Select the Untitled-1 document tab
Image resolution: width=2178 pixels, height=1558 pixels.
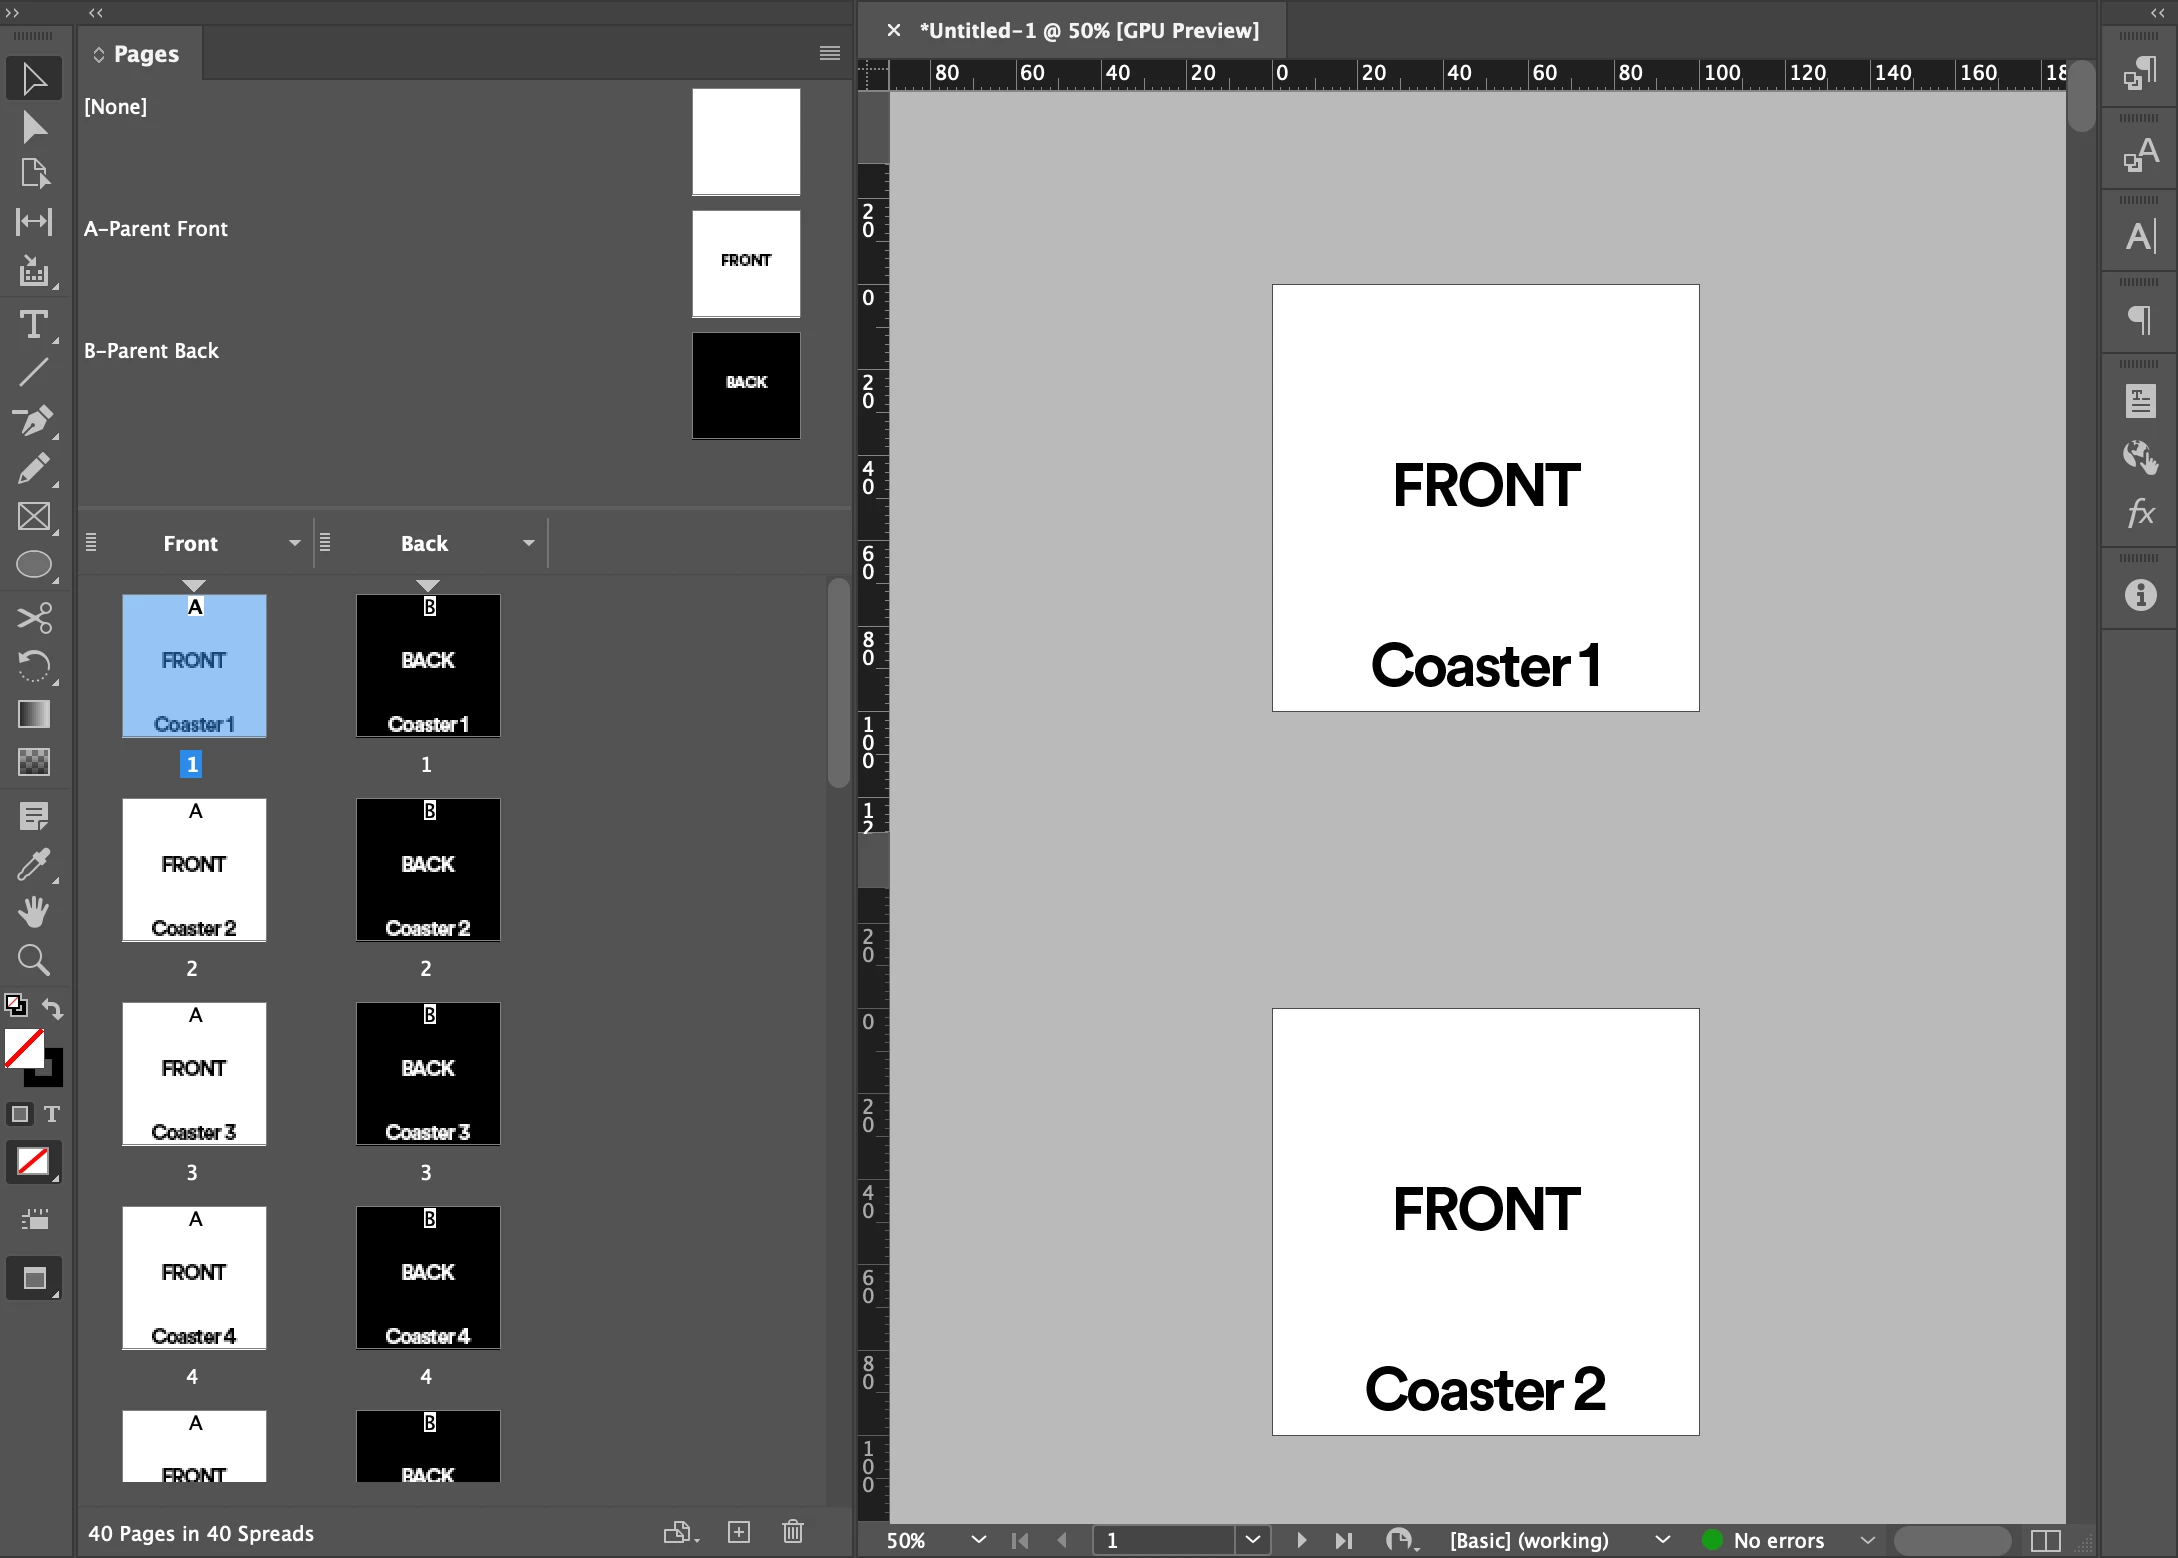pos(1088,30)
